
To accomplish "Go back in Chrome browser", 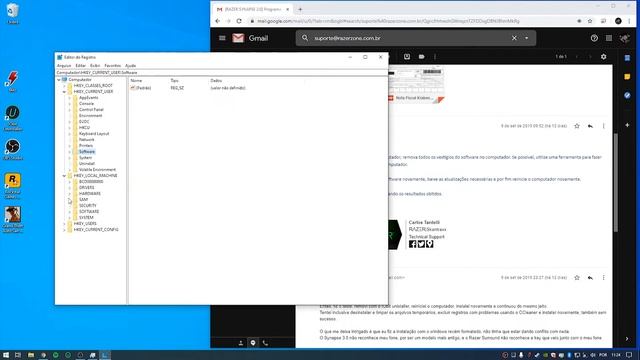I will tap(218, 21).
